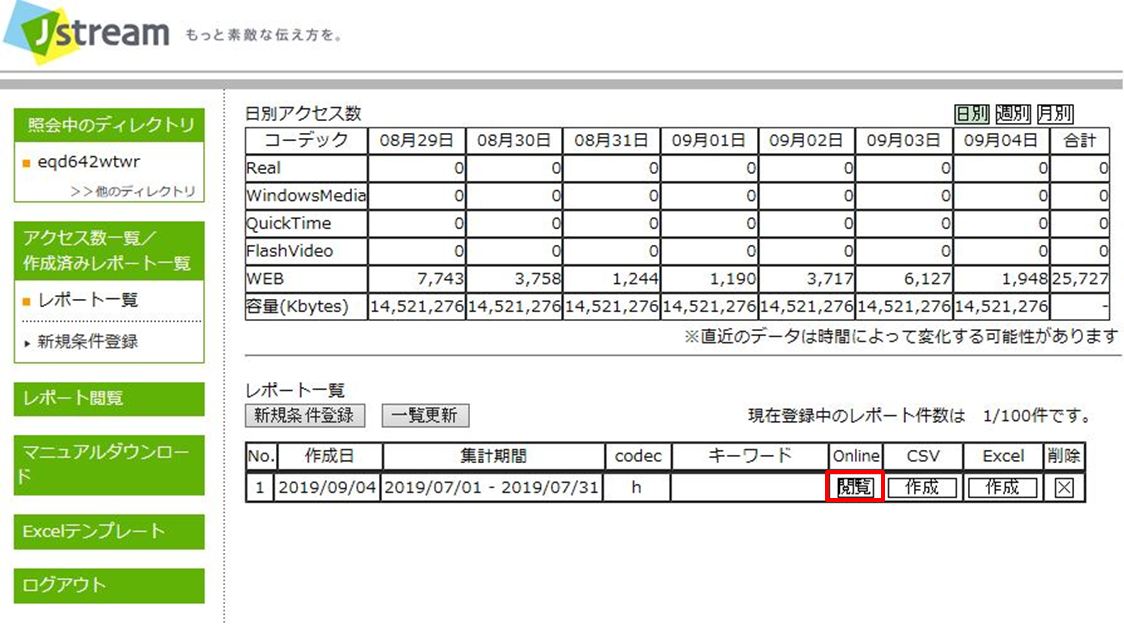Click report creation date 2019/09/04

tap(328, 488)
